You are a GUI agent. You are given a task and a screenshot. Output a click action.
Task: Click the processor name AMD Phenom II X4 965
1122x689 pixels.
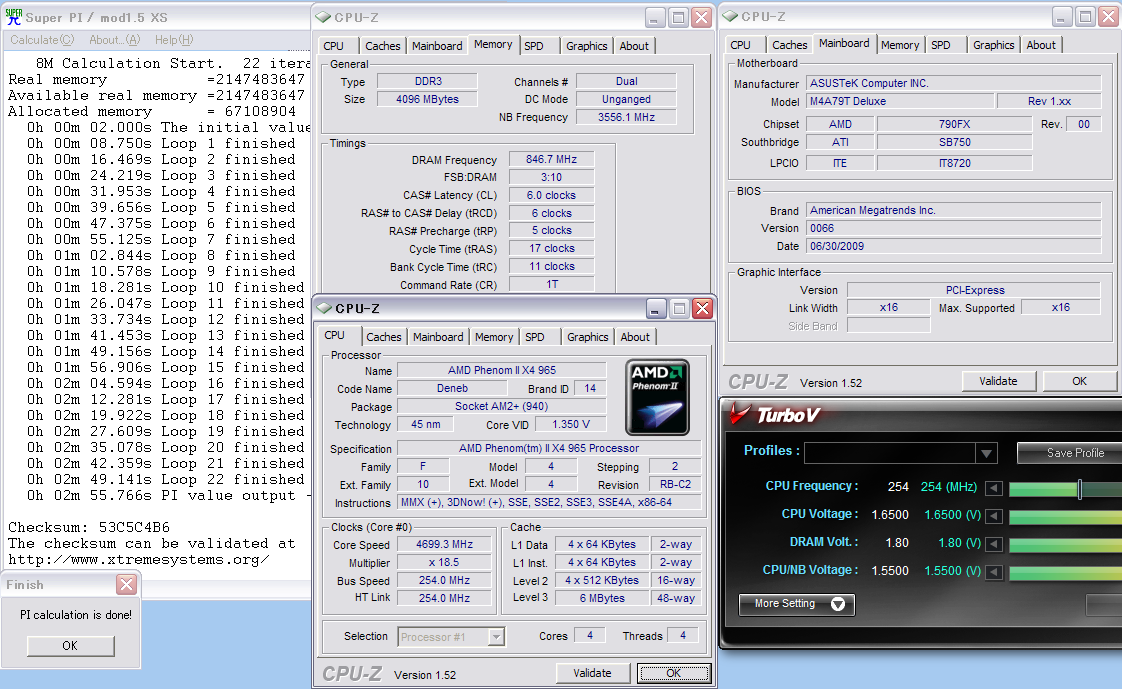point(502,370)
